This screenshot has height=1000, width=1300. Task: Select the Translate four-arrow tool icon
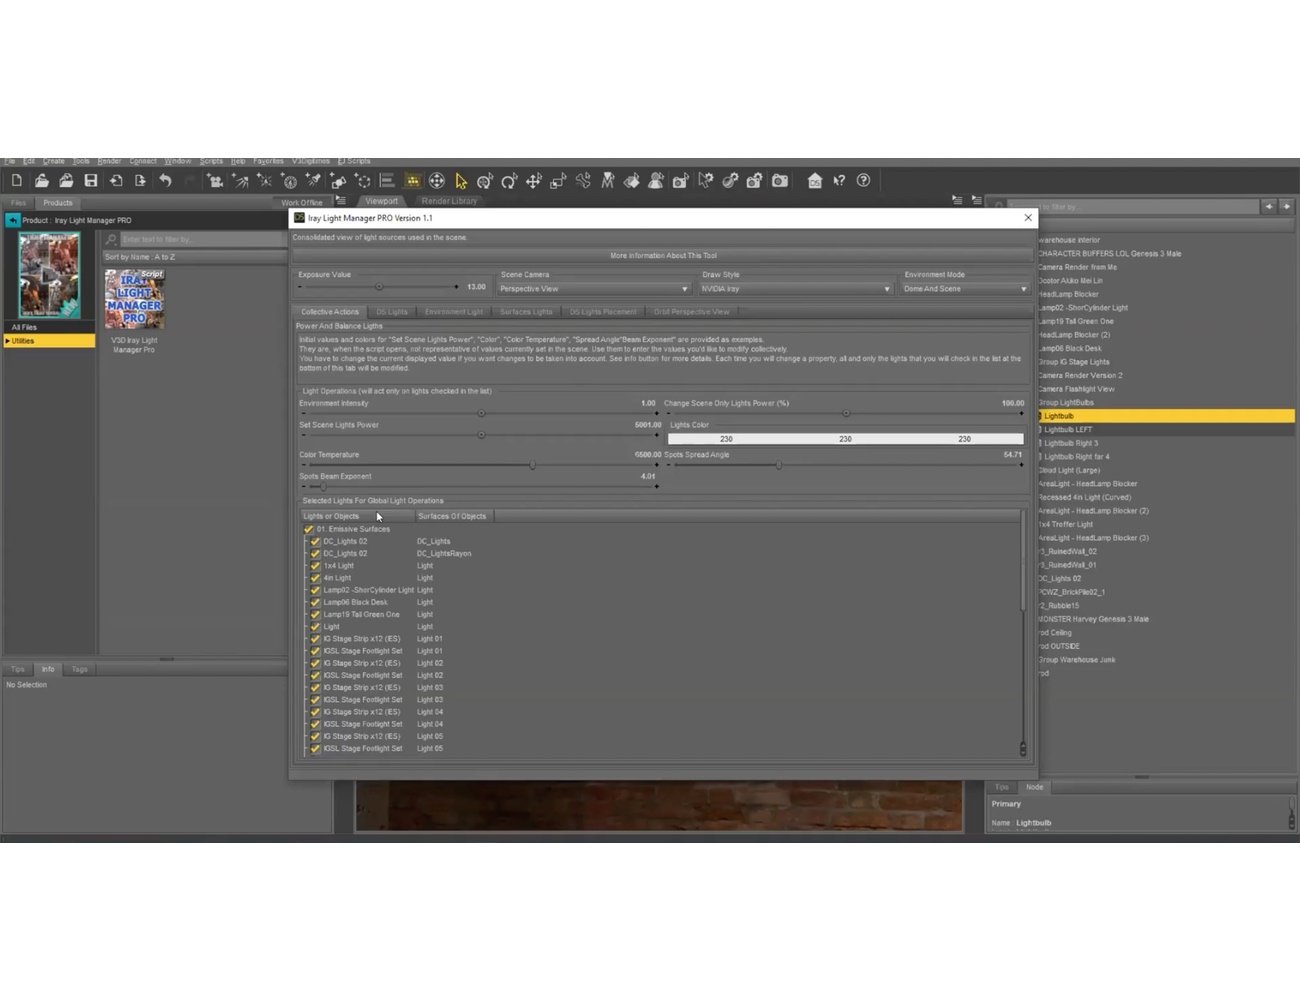(x=534, y=181)
